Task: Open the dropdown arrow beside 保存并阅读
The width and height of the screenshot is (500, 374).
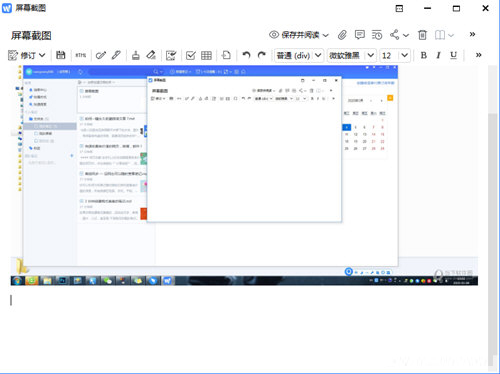Action: click(326, 35)
